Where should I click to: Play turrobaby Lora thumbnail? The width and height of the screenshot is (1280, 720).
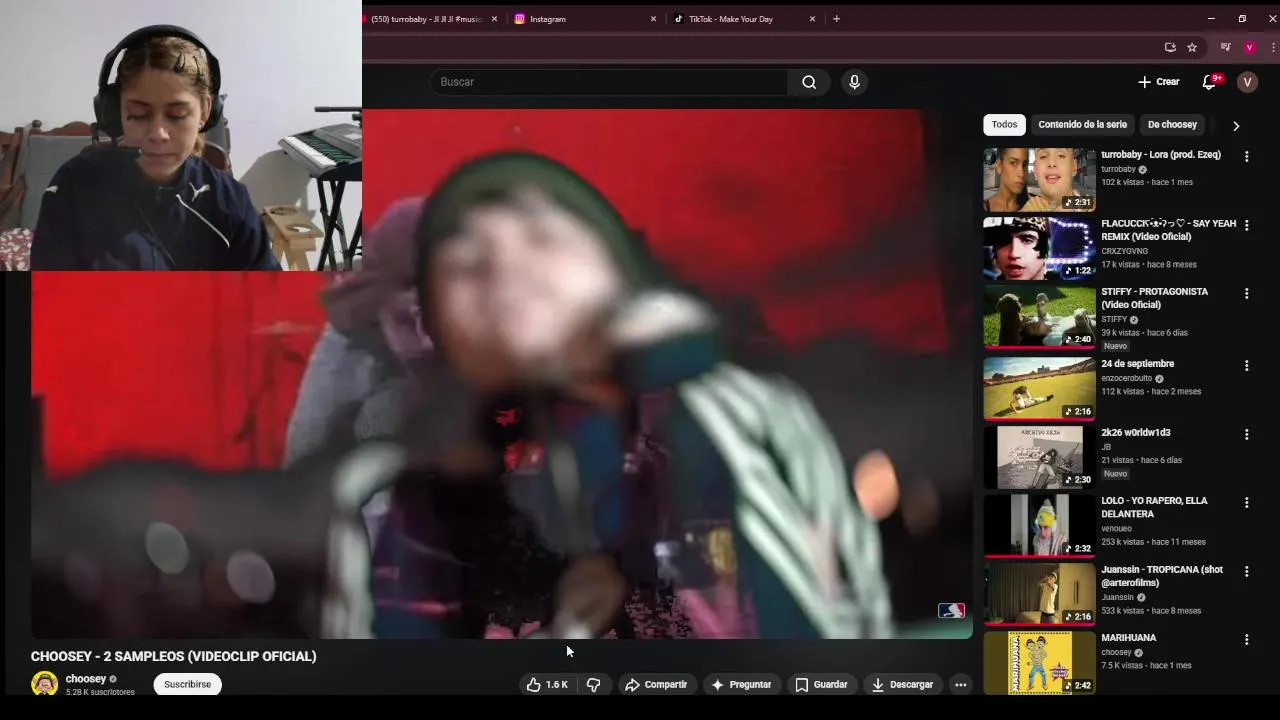[1039, 180]
